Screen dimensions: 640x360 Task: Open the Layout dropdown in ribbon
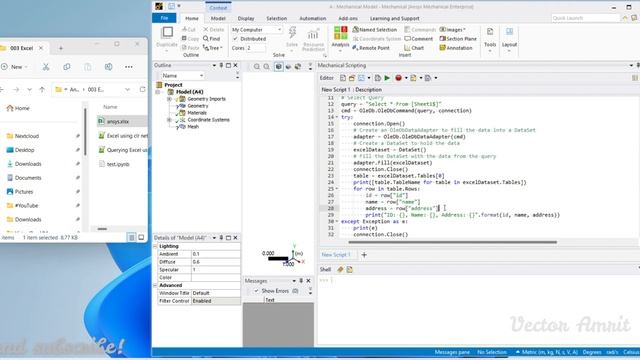coord(509,40)
